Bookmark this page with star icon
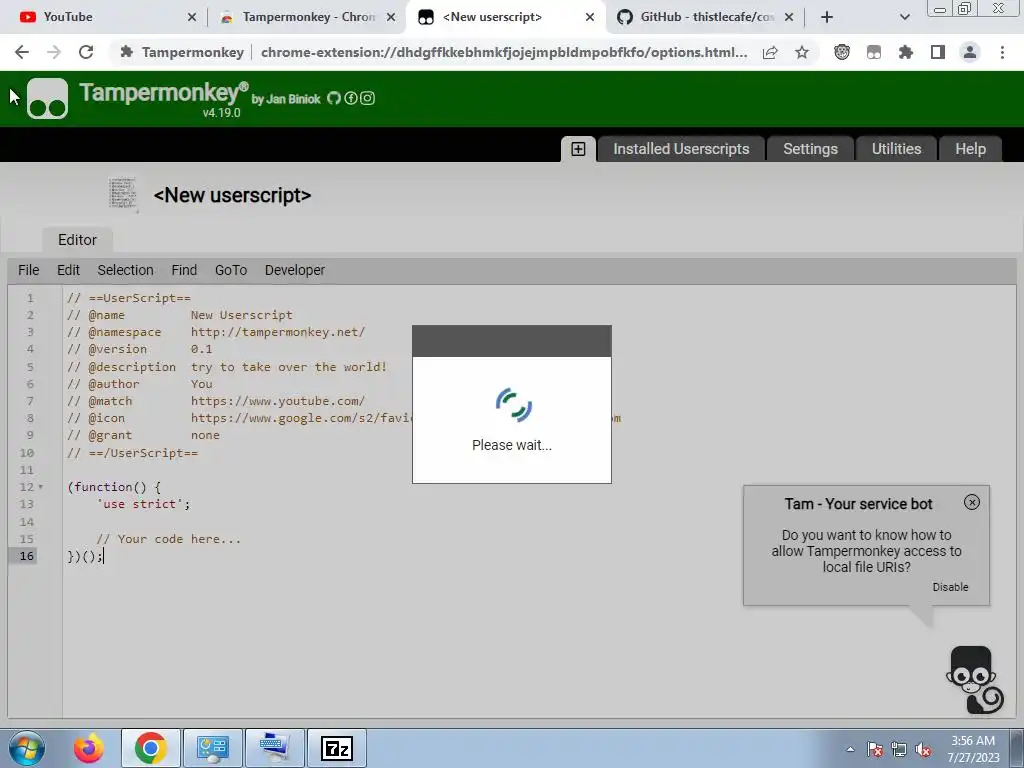This screenshot has height=768, width=1024. 802,52
